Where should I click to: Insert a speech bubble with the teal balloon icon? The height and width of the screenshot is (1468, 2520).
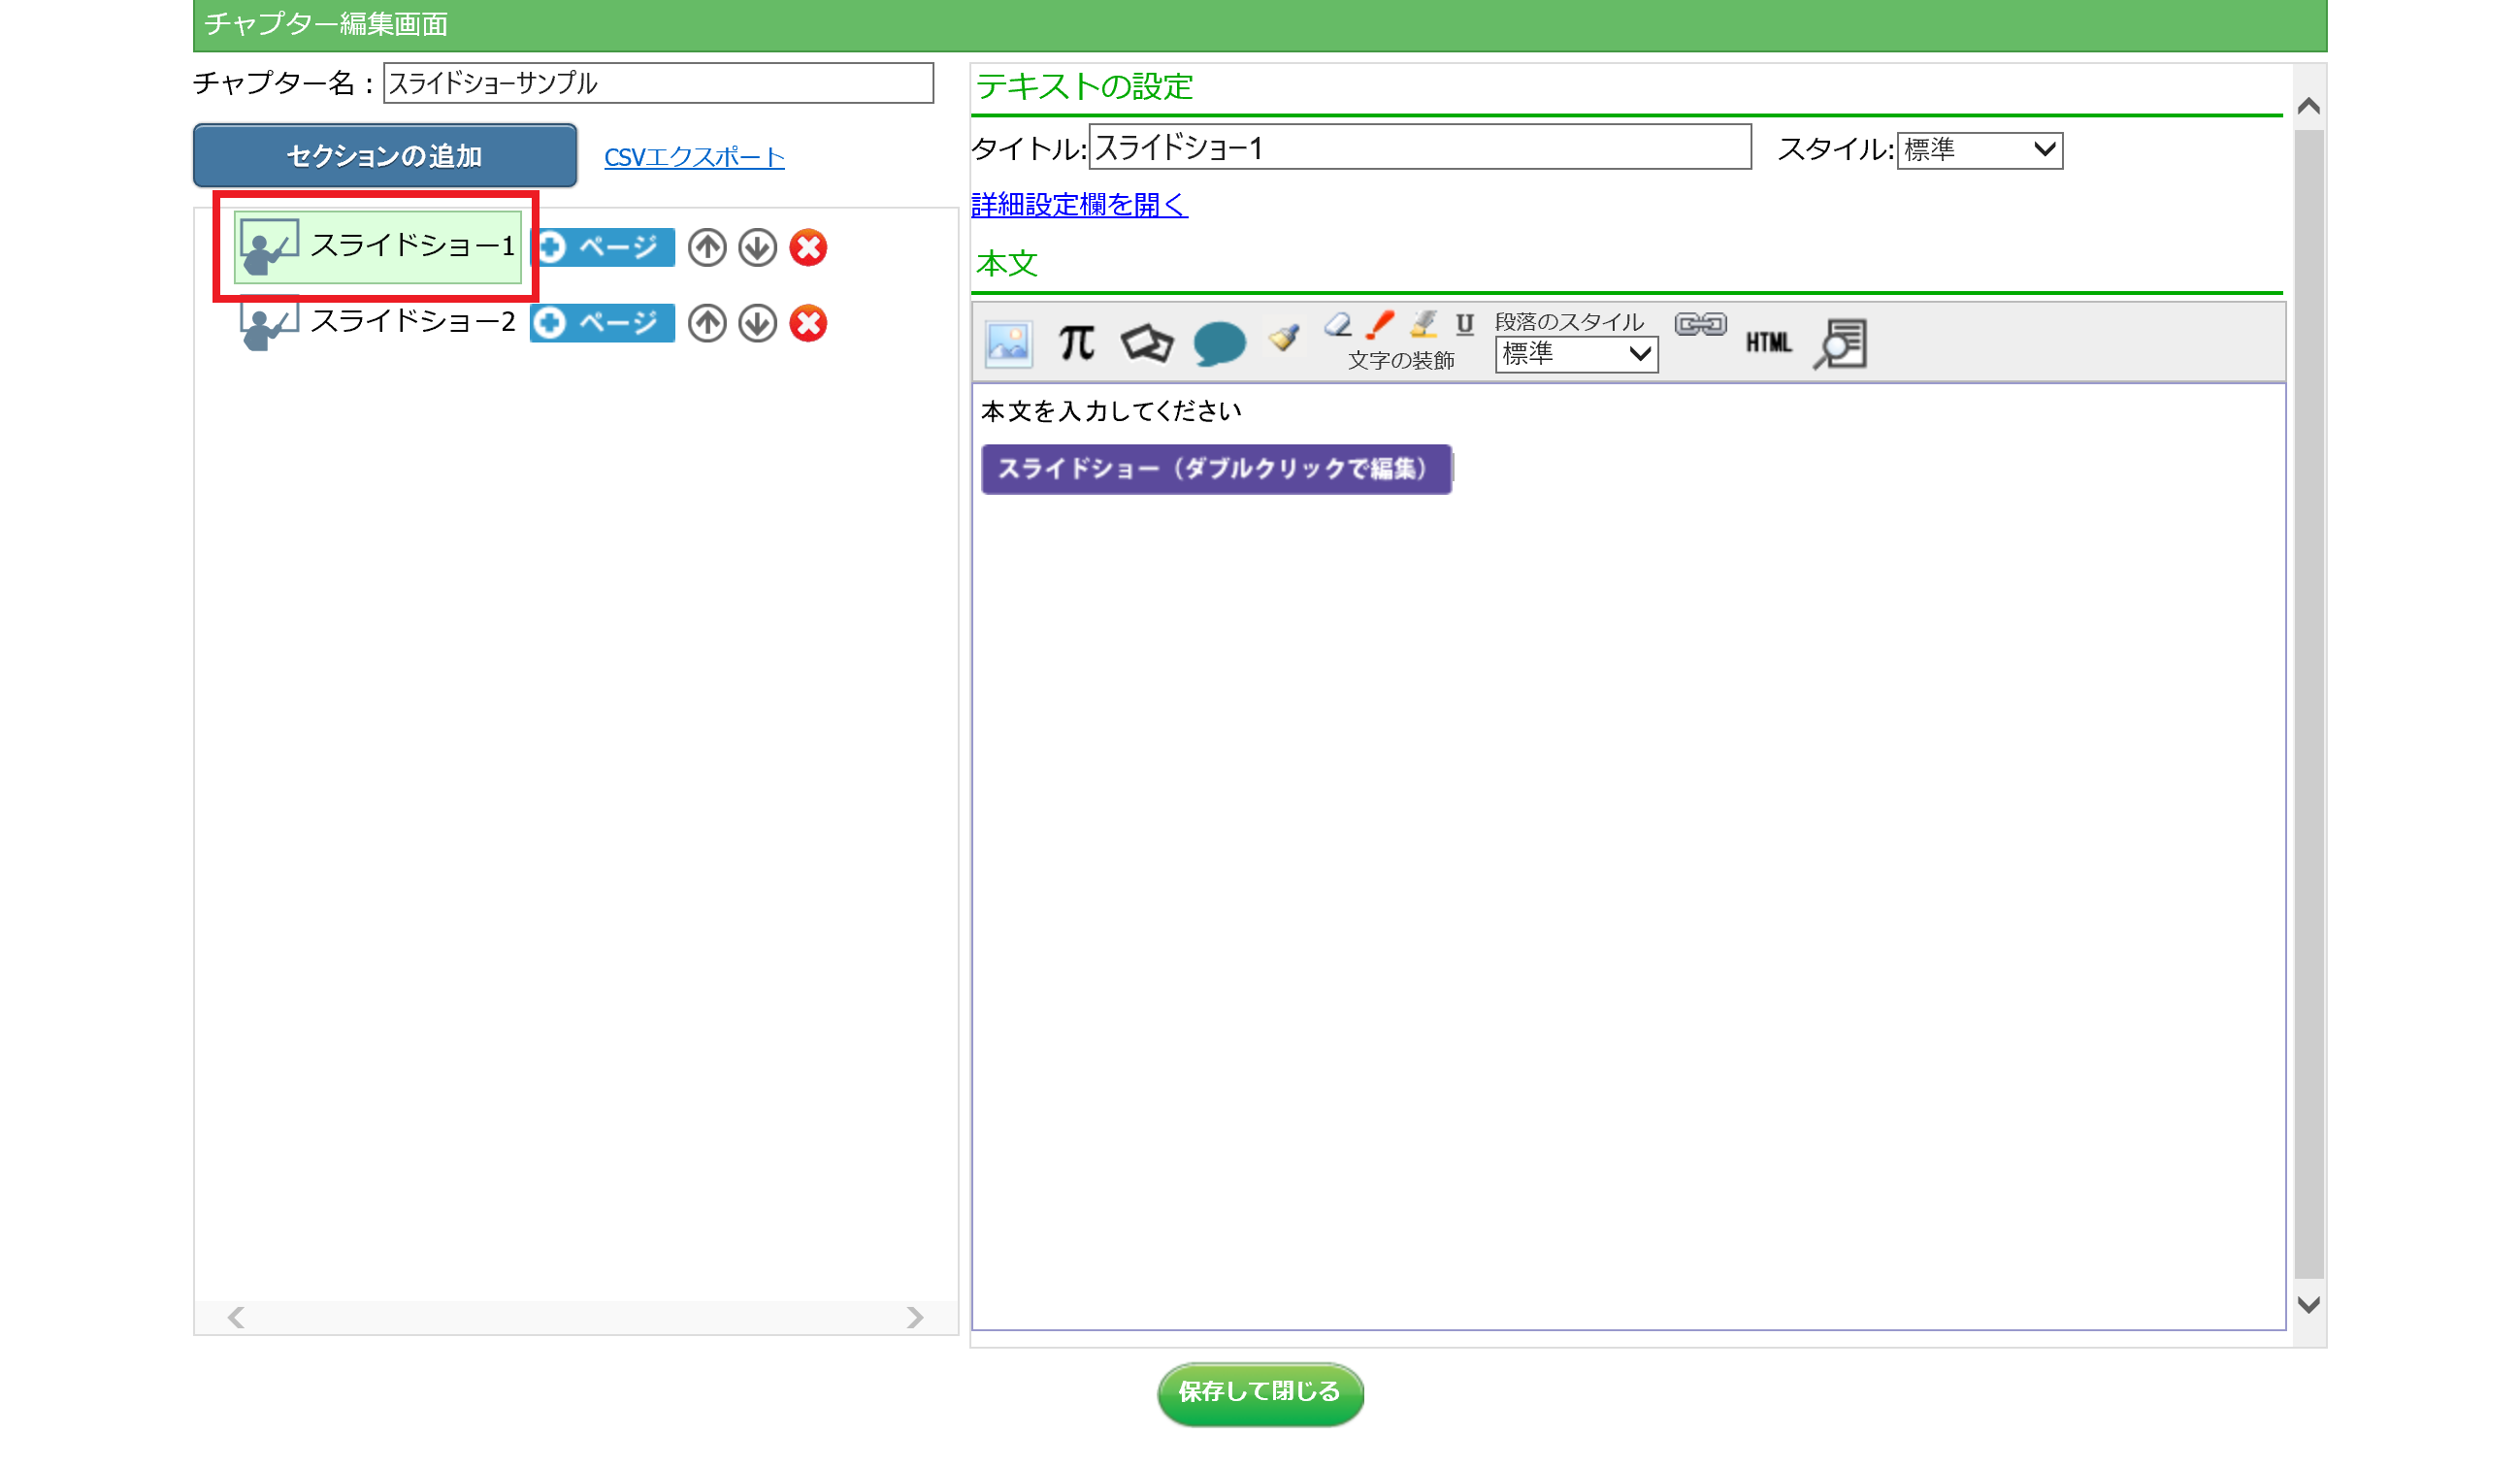[x=1220, y=344]
